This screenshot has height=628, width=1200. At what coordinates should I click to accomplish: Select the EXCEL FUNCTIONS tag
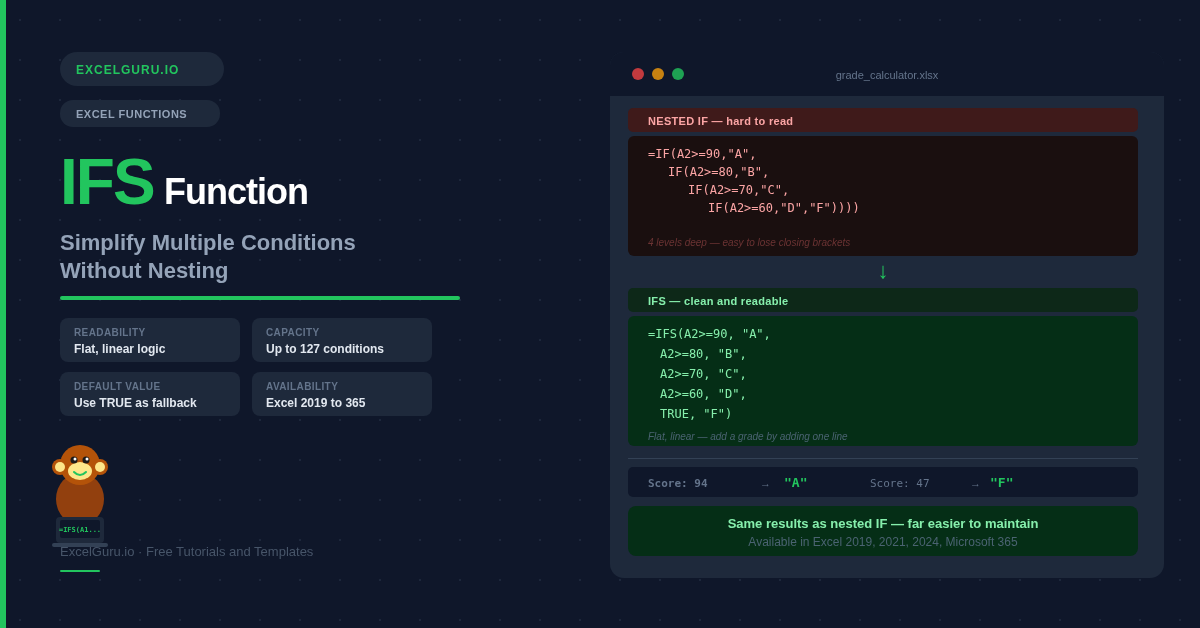139,114
